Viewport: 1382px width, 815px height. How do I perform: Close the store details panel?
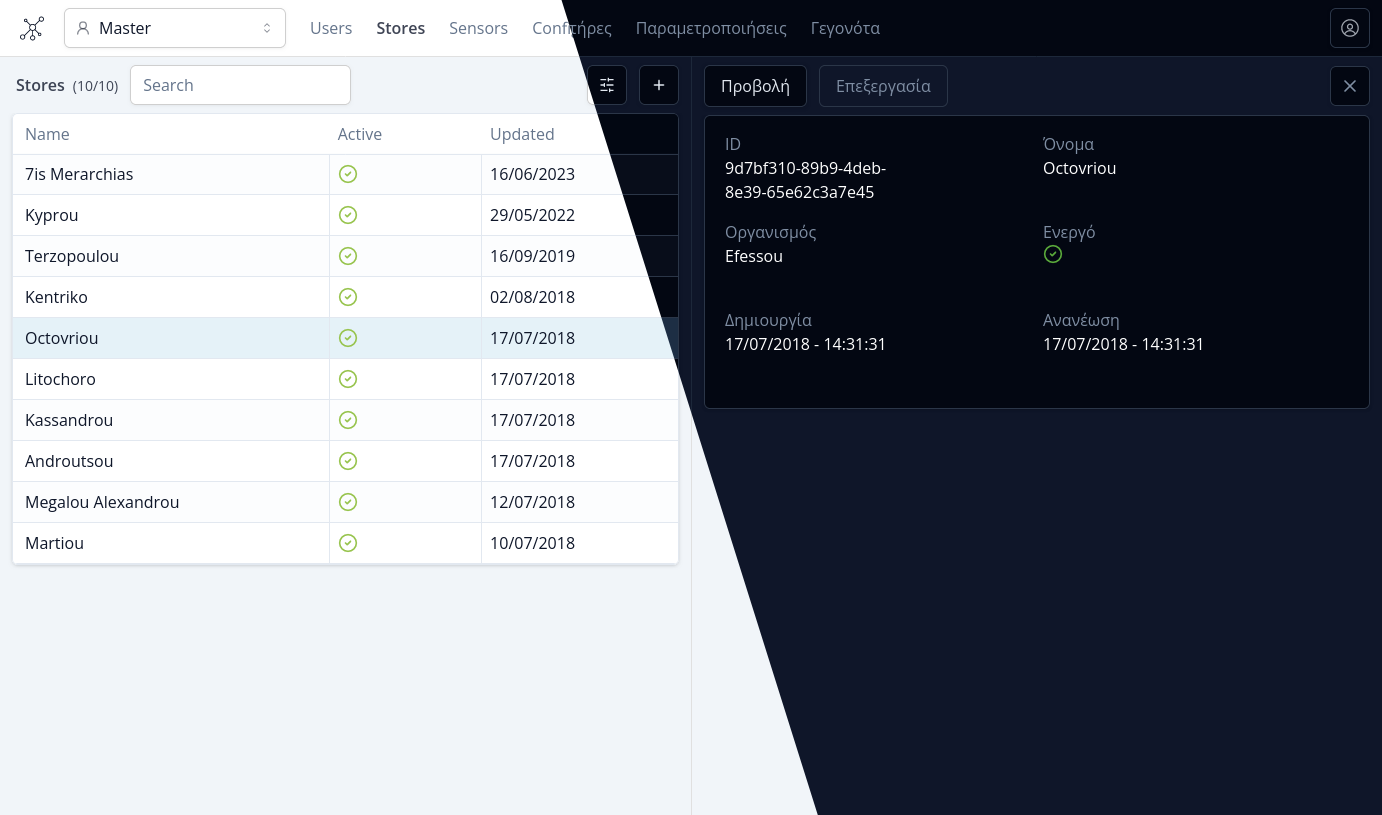(x=1349, y=86)
